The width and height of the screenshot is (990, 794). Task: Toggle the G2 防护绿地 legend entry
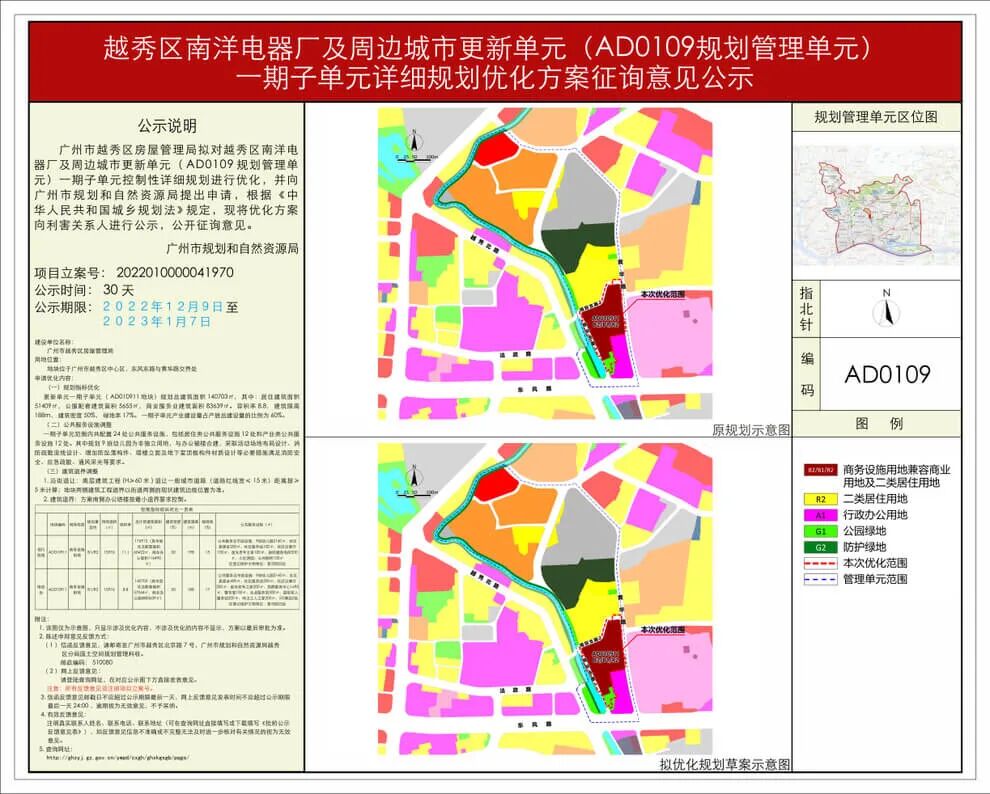[x=820, y=547]
